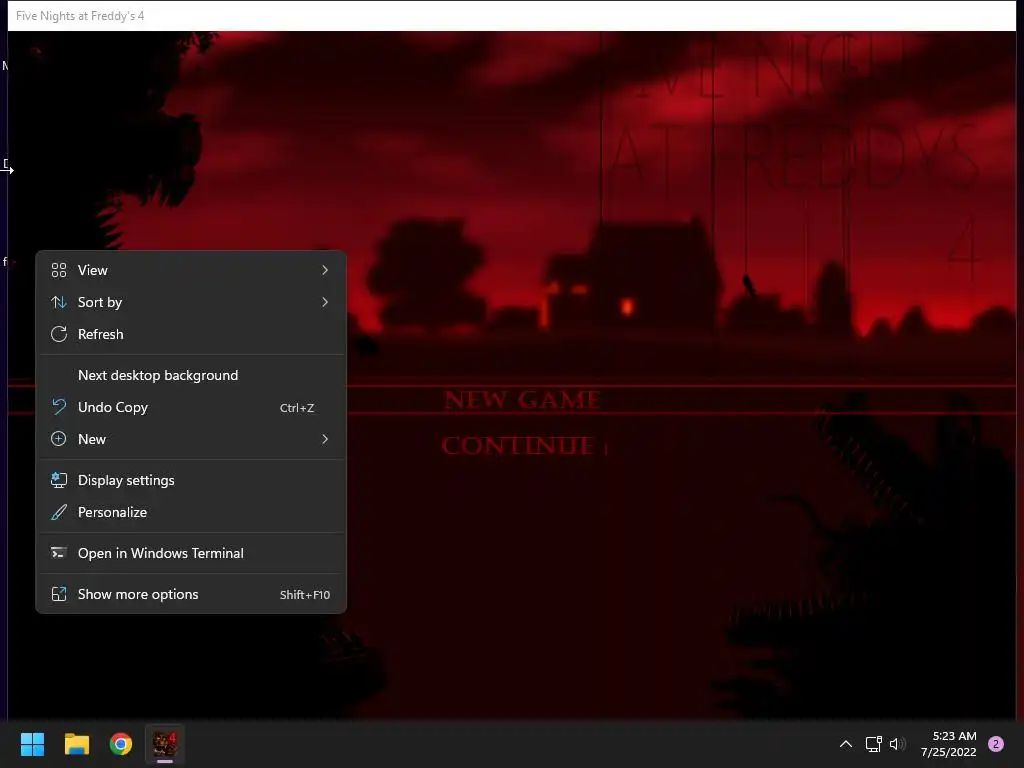Select Open in Windows Terminal
The width and height of the screenshot is (1024, 768).
[191, 553]
